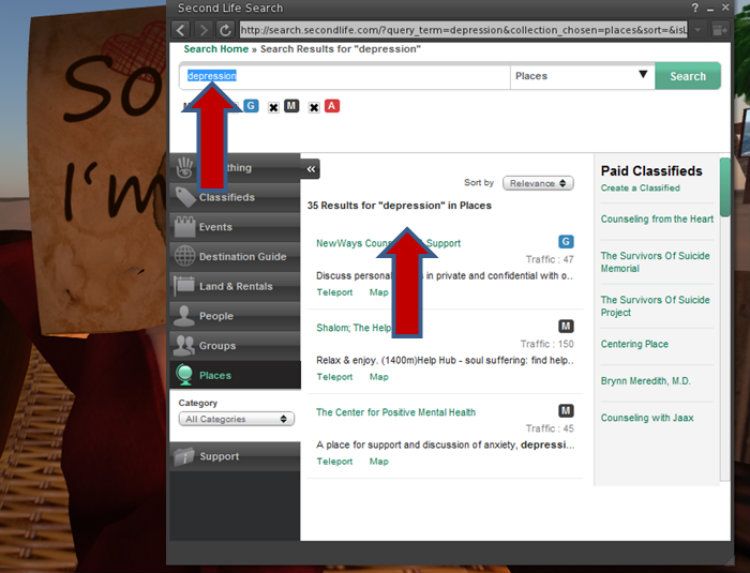Viewport: 750px width, 573px height.
Task: Open the help question mark icon
Action: tap(695, 8)
